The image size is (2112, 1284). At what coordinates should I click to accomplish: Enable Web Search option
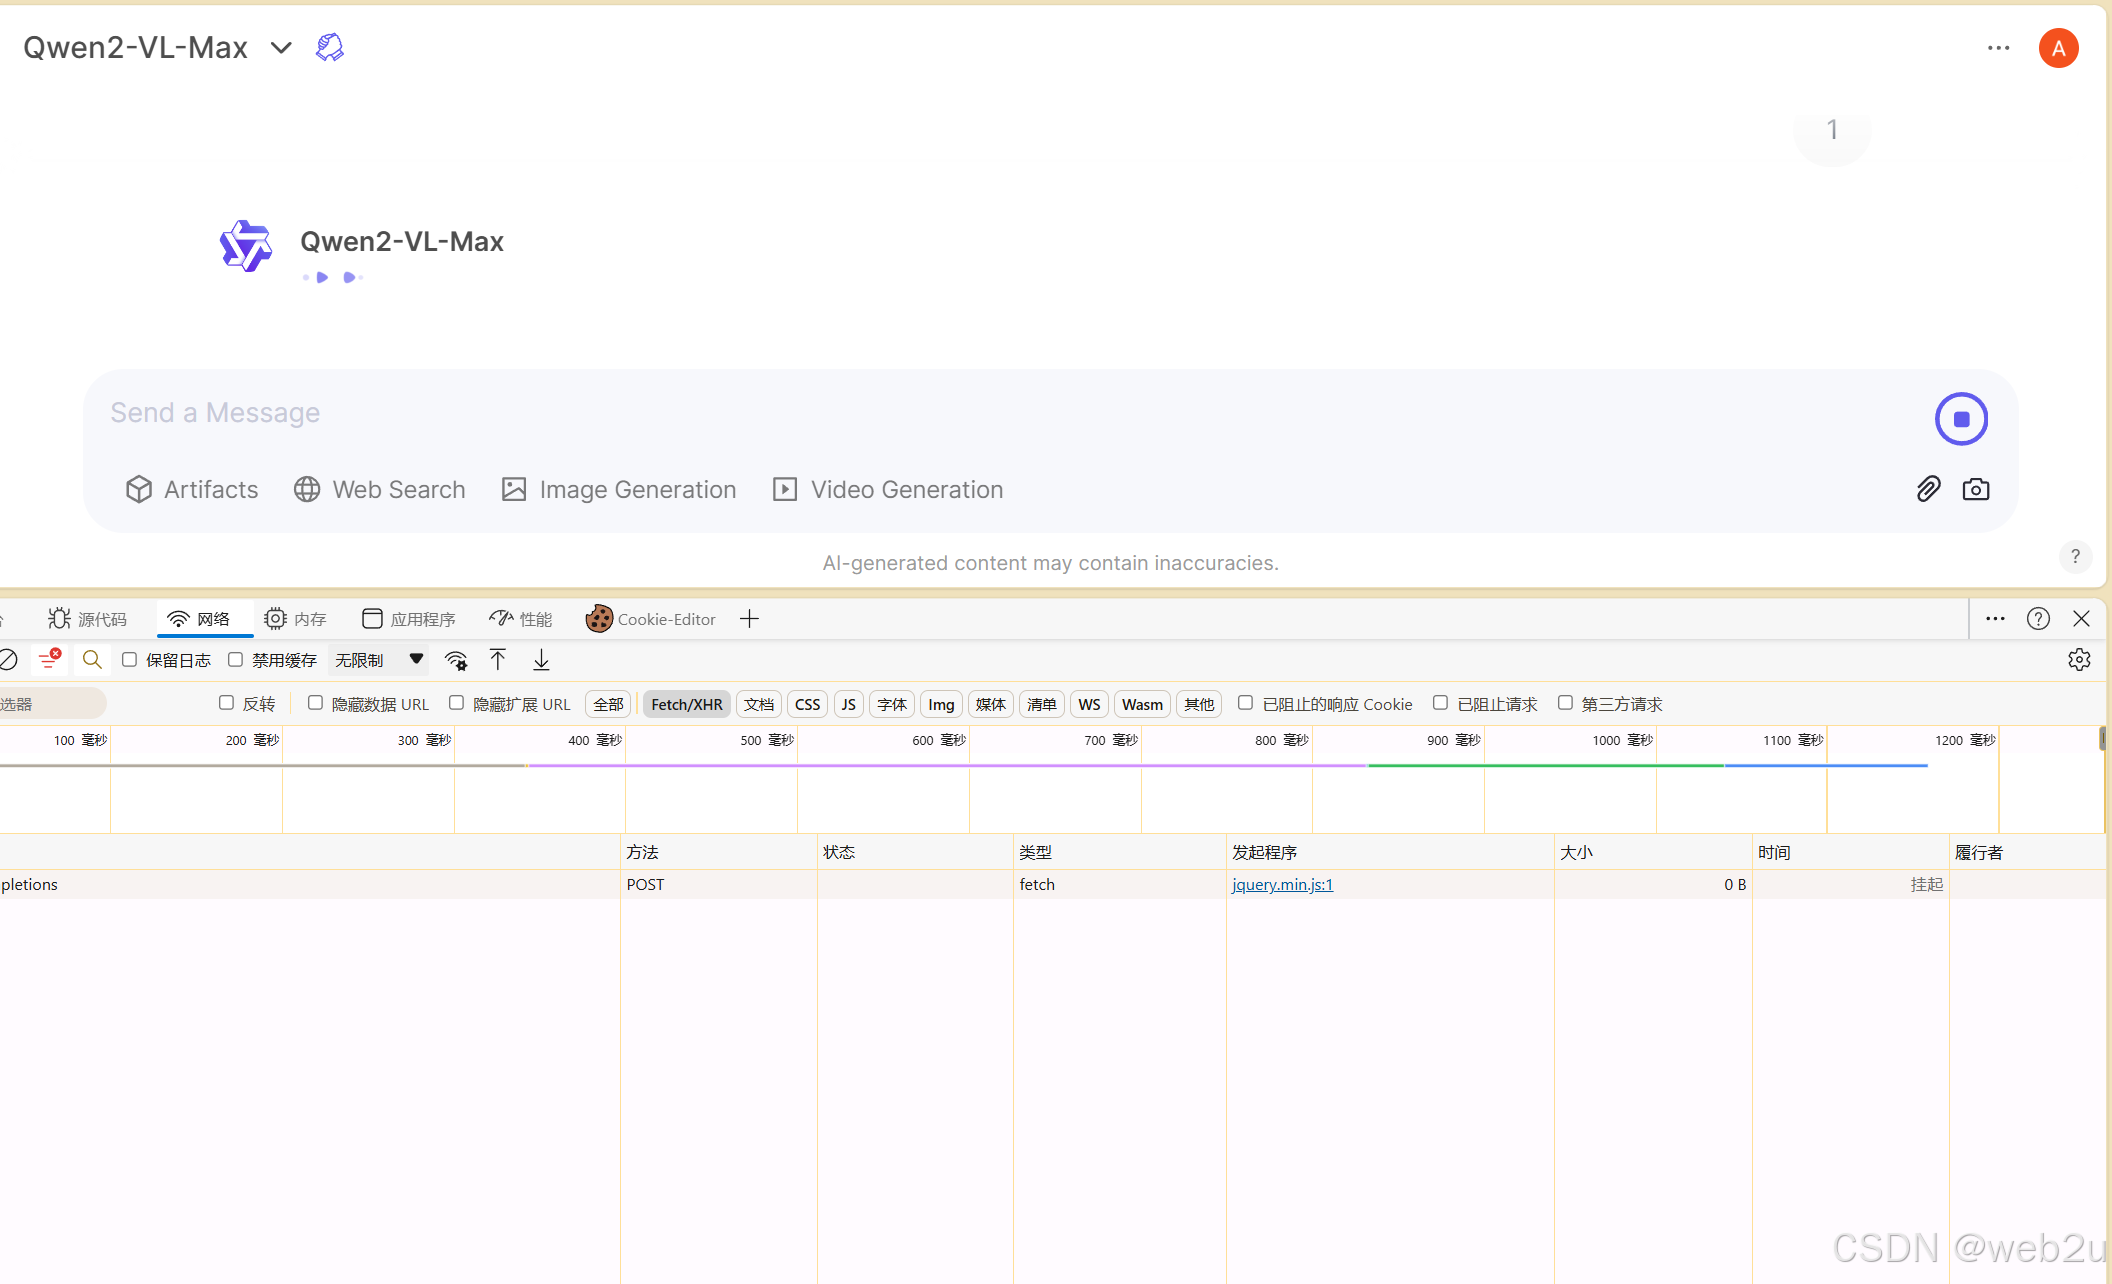click(380, 489)
